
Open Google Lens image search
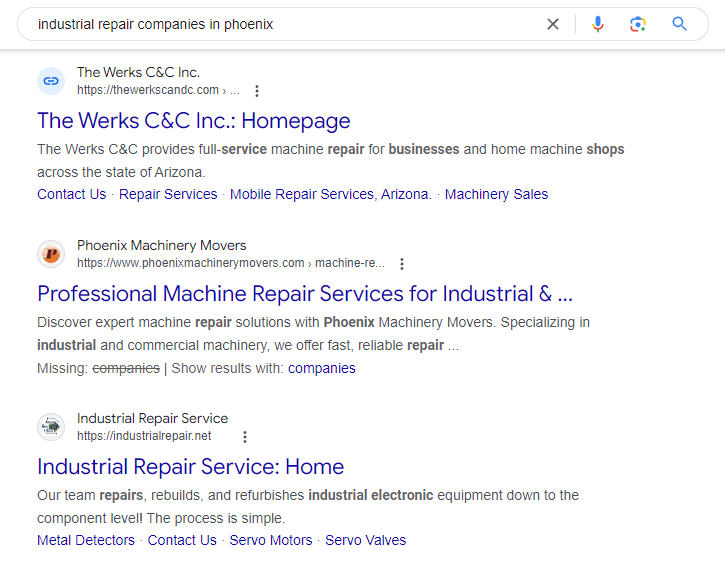tap(637, 24)
